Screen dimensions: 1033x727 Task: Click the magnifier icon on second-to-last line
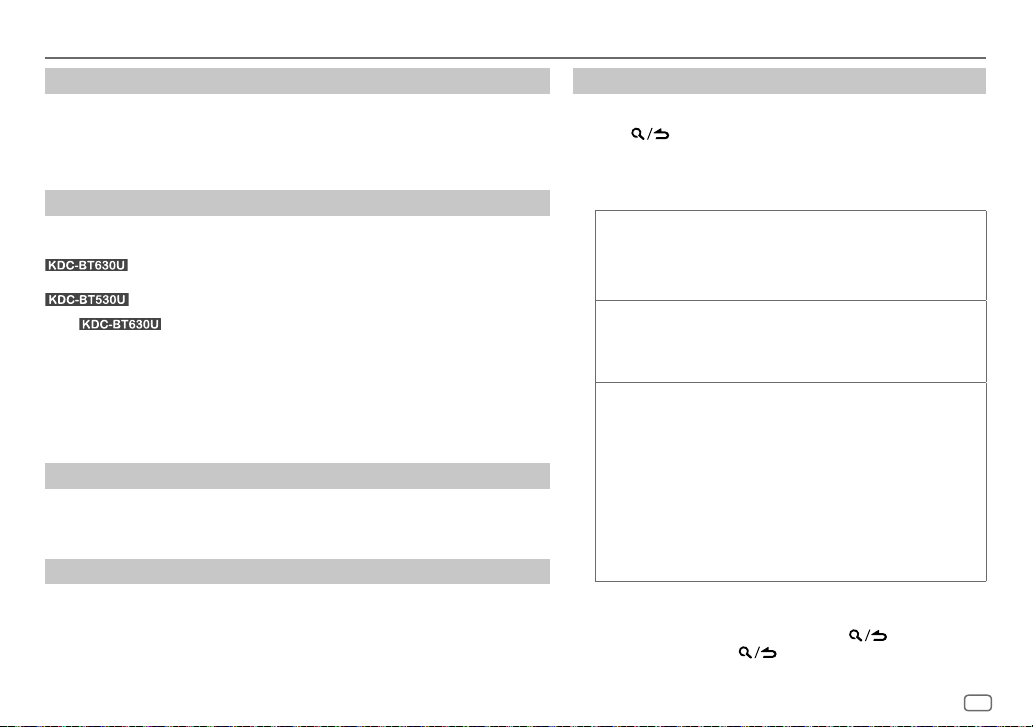(855, 635)
